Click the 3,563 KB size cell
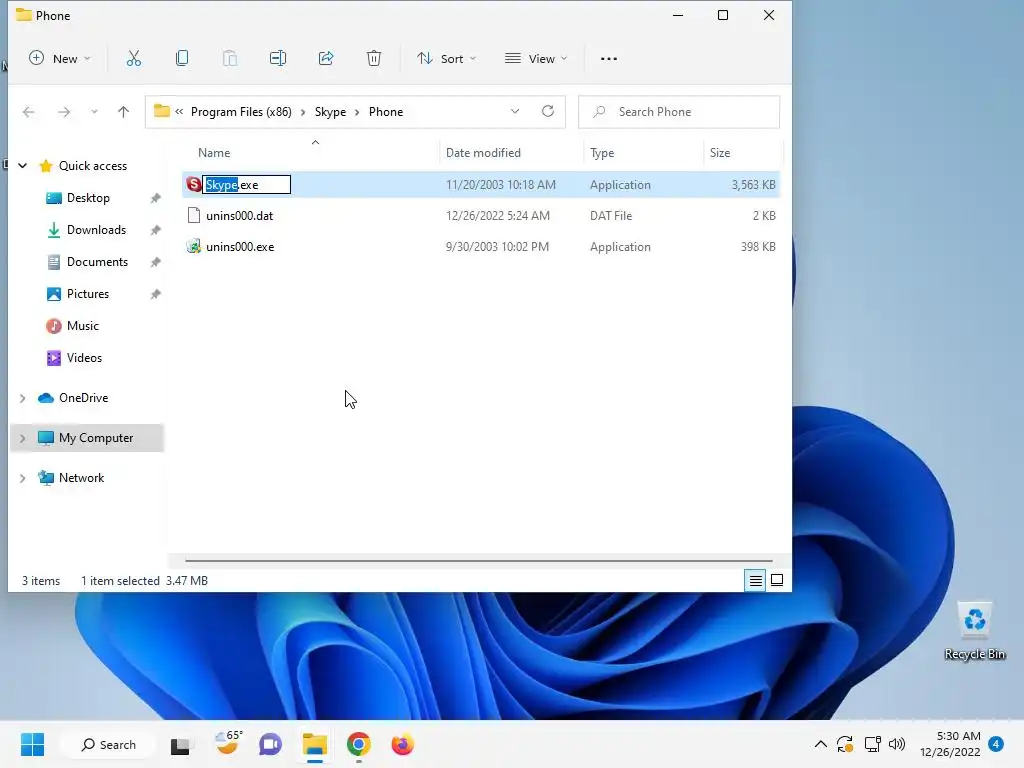The image size is (1024, 768). 754,185
